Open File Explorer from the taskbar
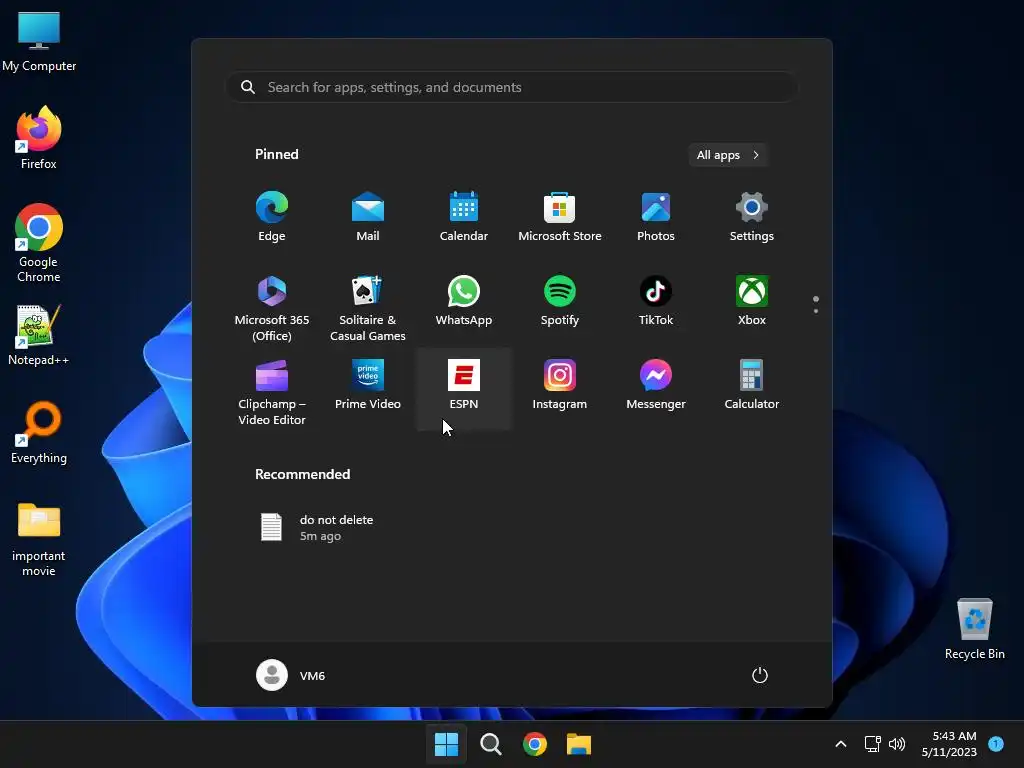Screen dimensions: 1024x768 579,744
